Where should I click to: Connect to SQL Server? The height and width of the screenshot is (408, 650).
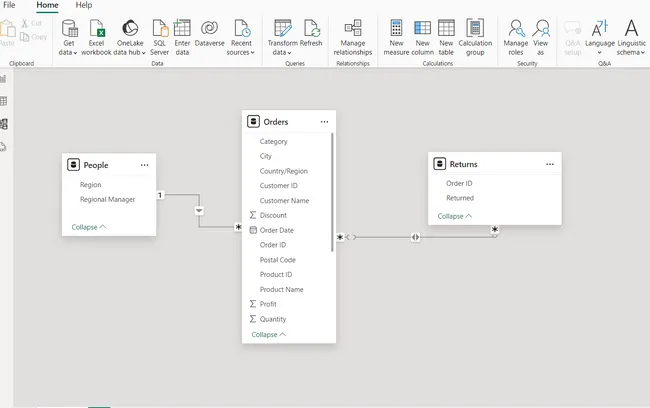160,37
